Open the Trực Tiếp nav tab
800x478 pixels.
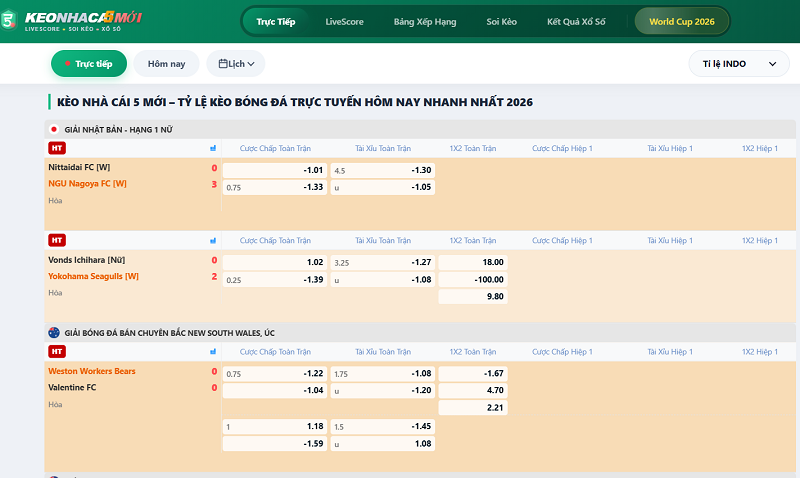(x=276, y=21)
